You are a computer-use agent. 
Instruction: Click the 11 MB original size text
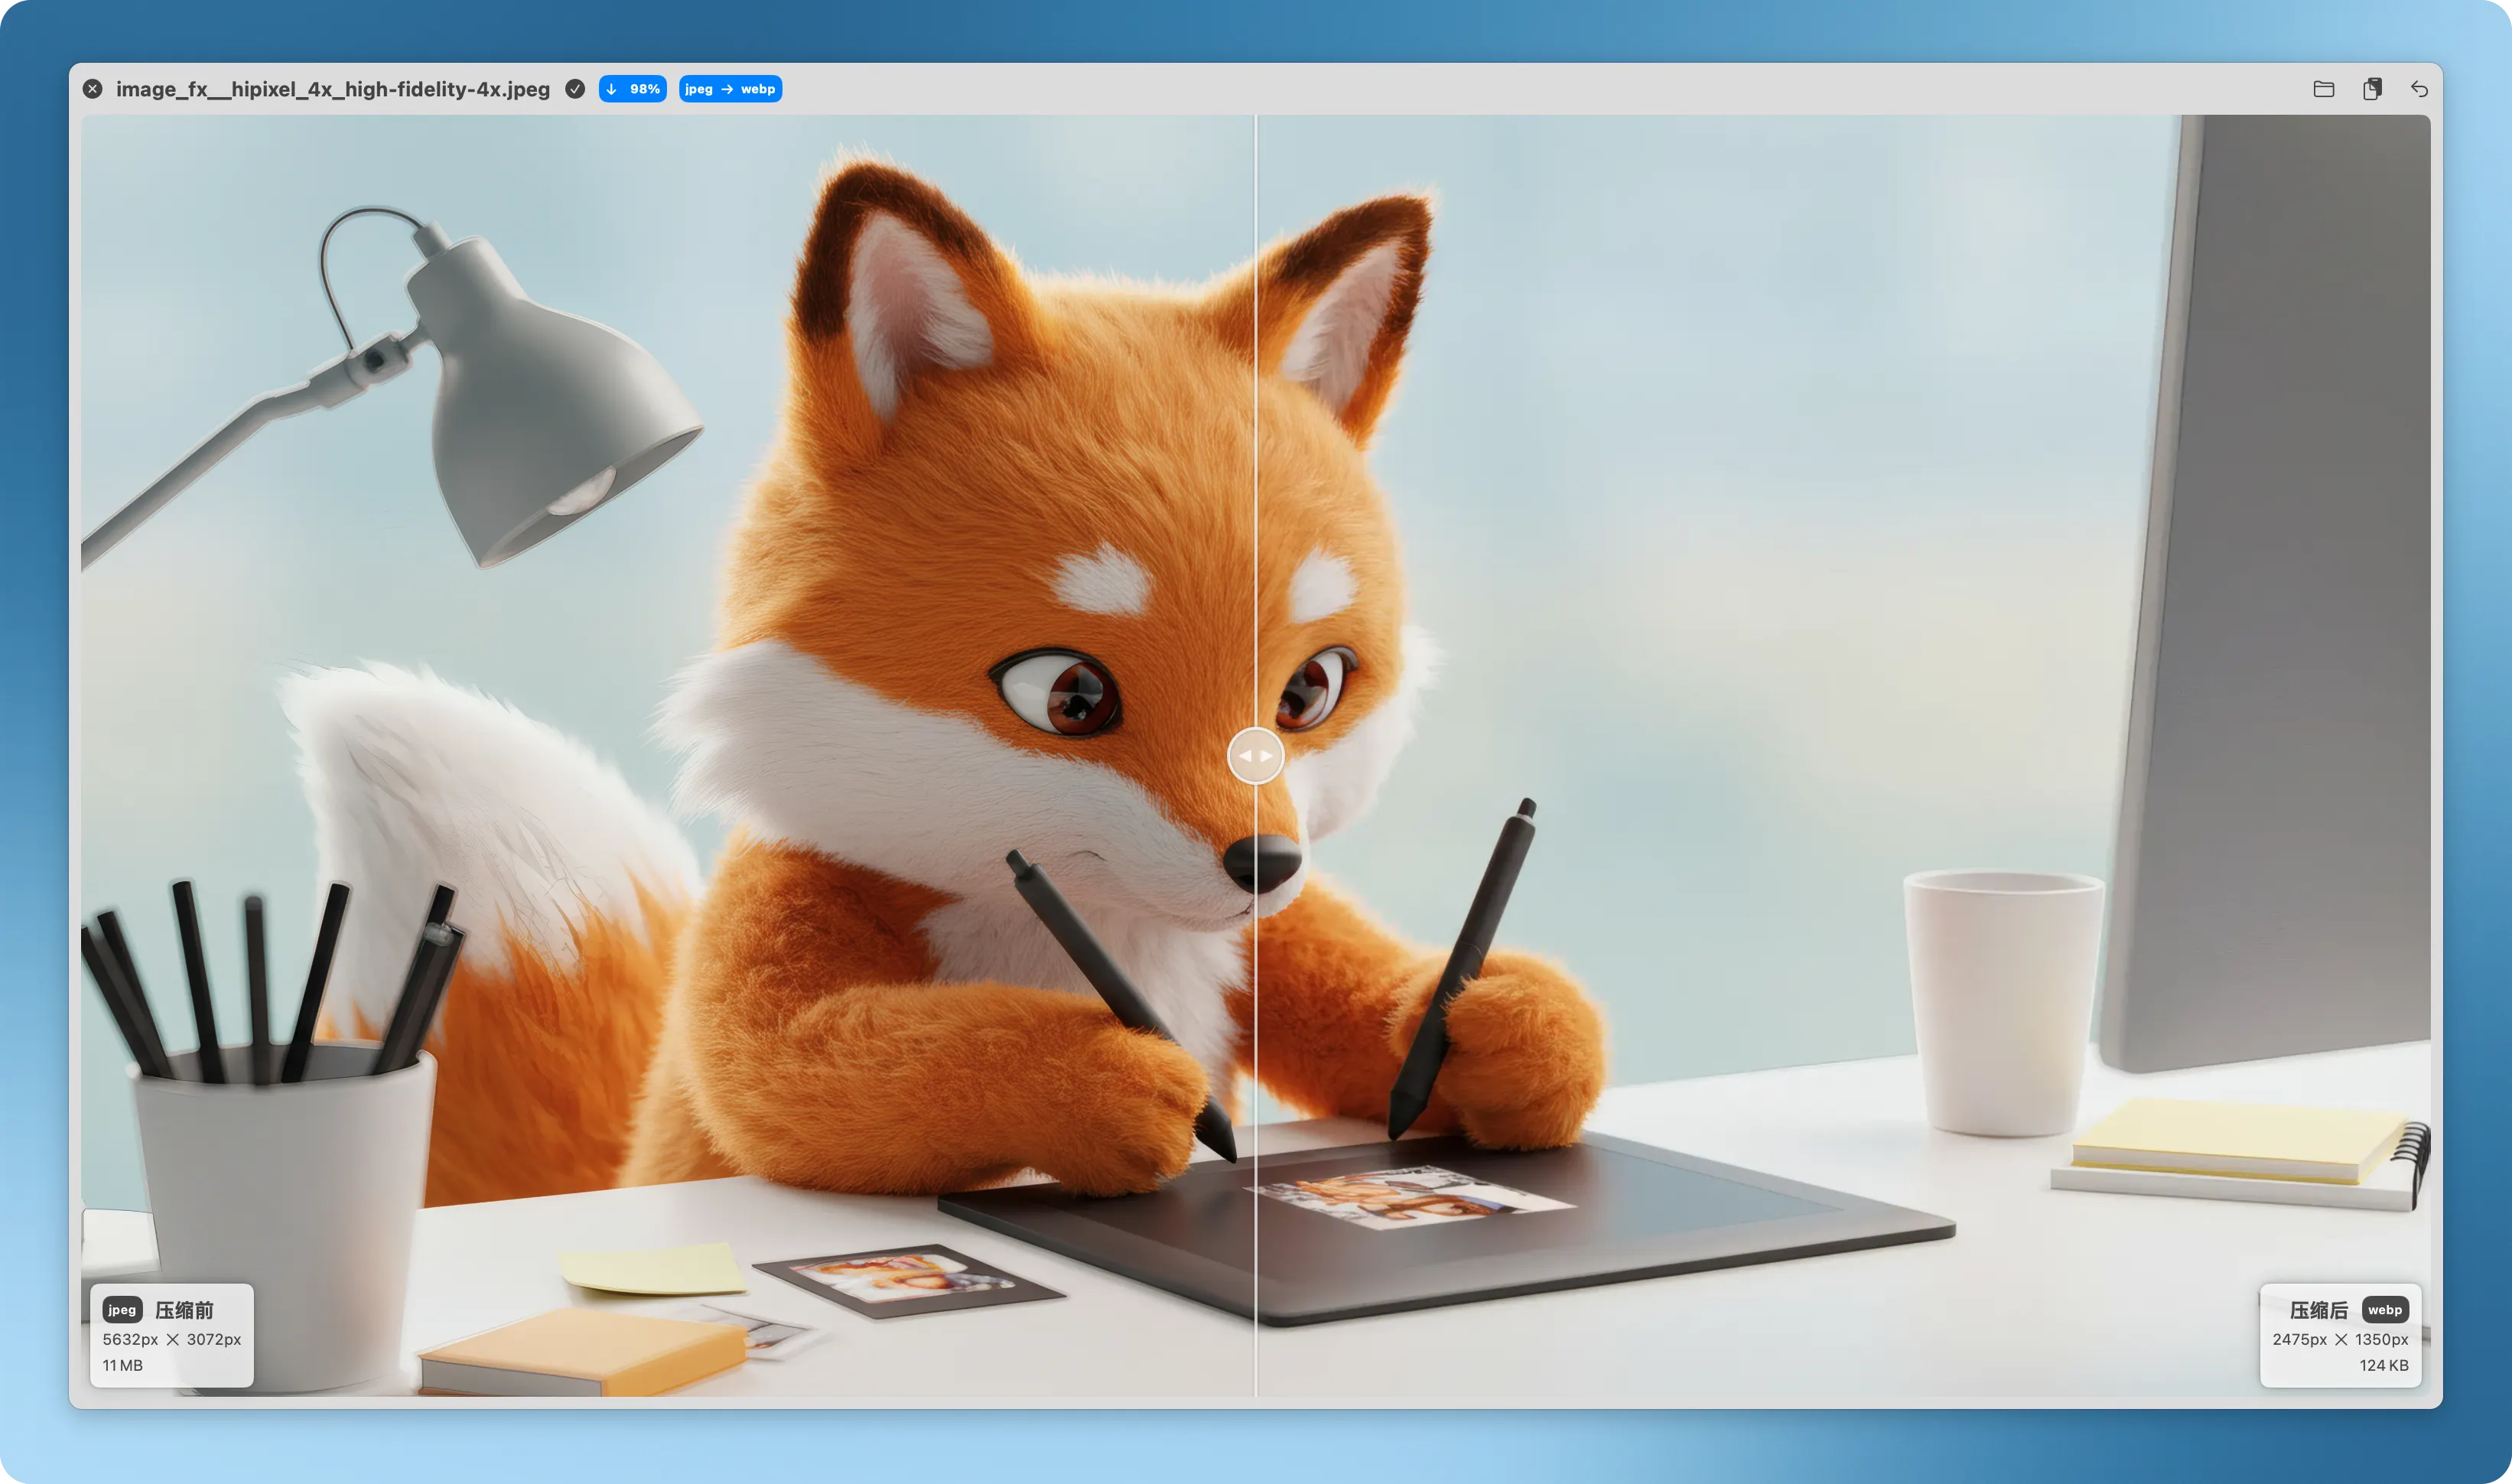coord(122,1365)
